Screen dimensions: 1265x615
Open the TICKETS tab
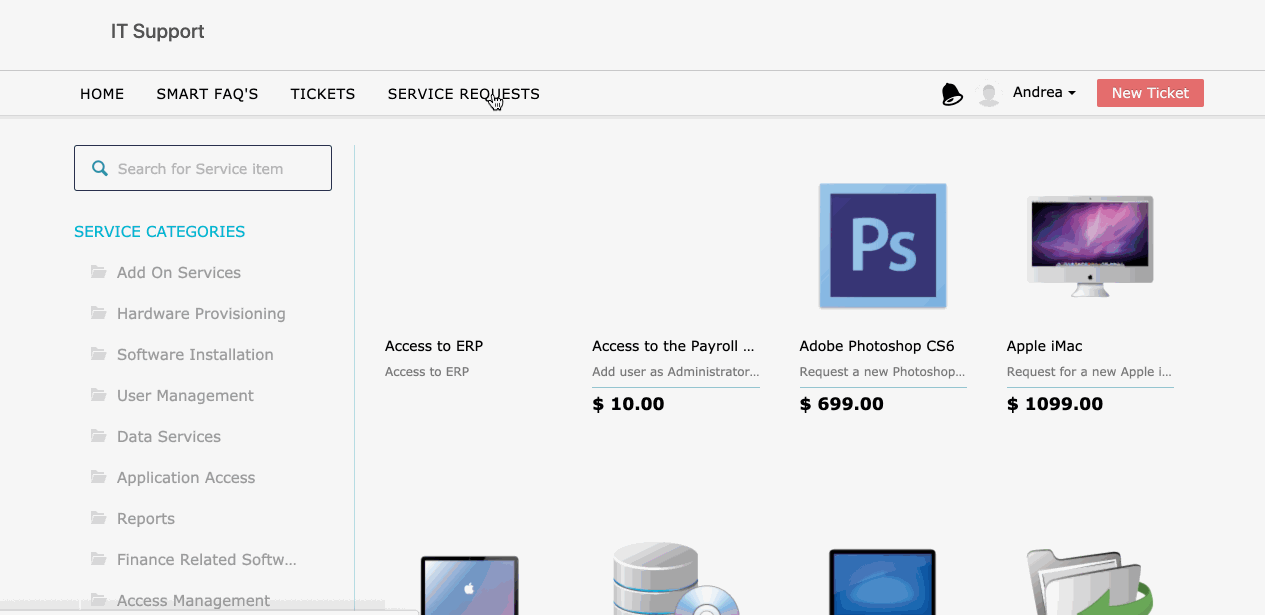323,94
